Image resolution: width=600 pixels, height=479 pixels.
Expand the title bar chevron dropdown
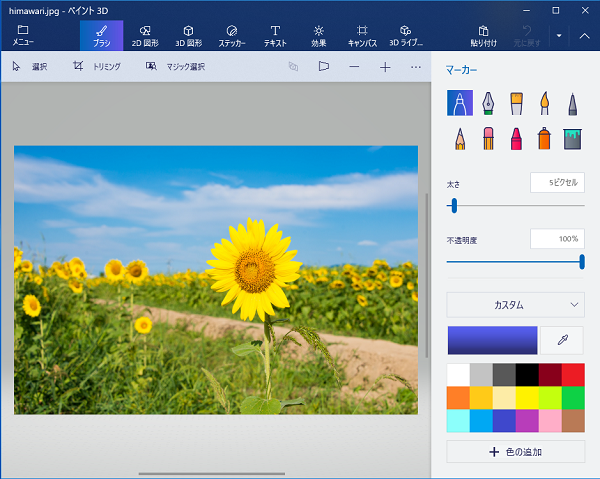pos(559,35)
